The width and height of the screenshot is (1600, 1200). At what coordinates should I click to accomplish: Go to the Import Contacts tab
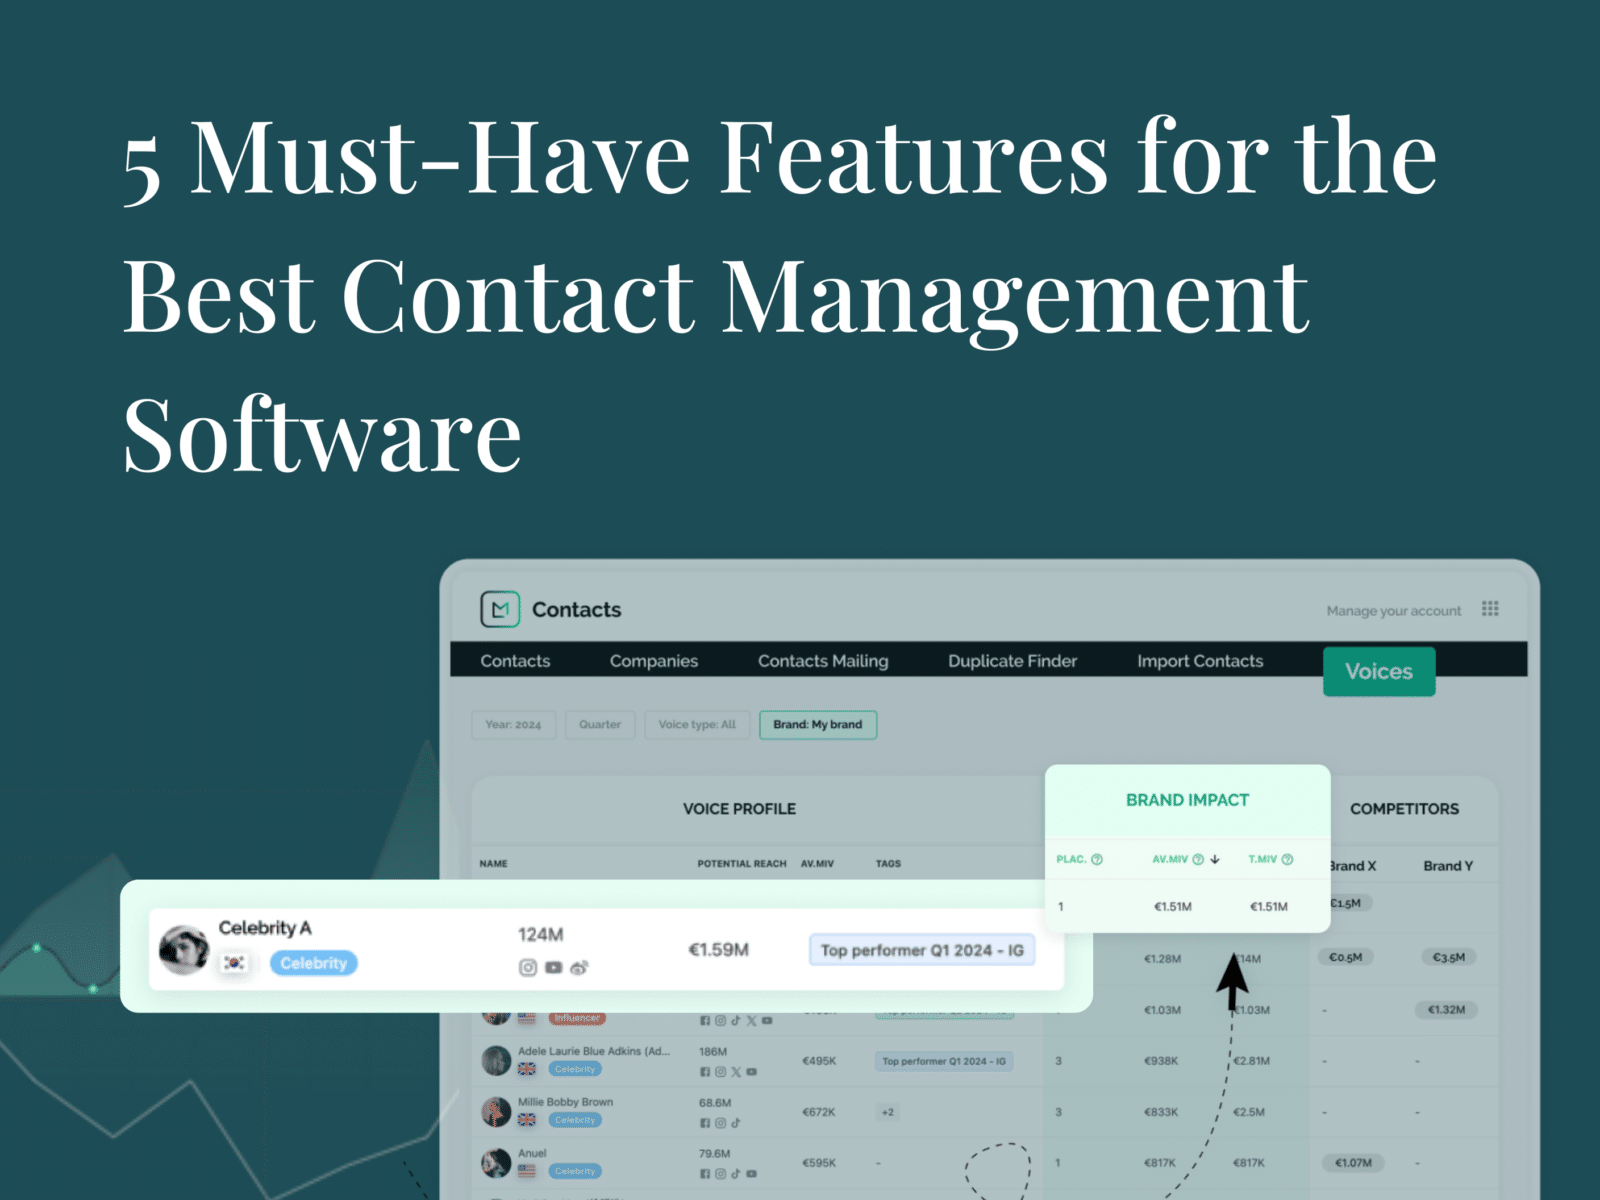click(x=1200, y=661)
